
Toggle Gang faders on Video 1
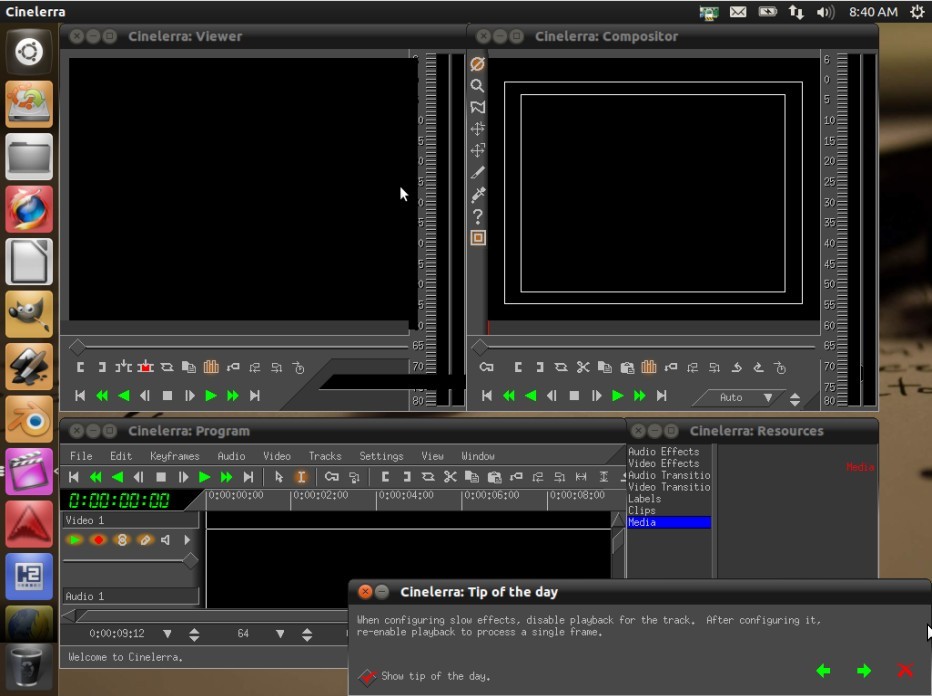point(122,540)
